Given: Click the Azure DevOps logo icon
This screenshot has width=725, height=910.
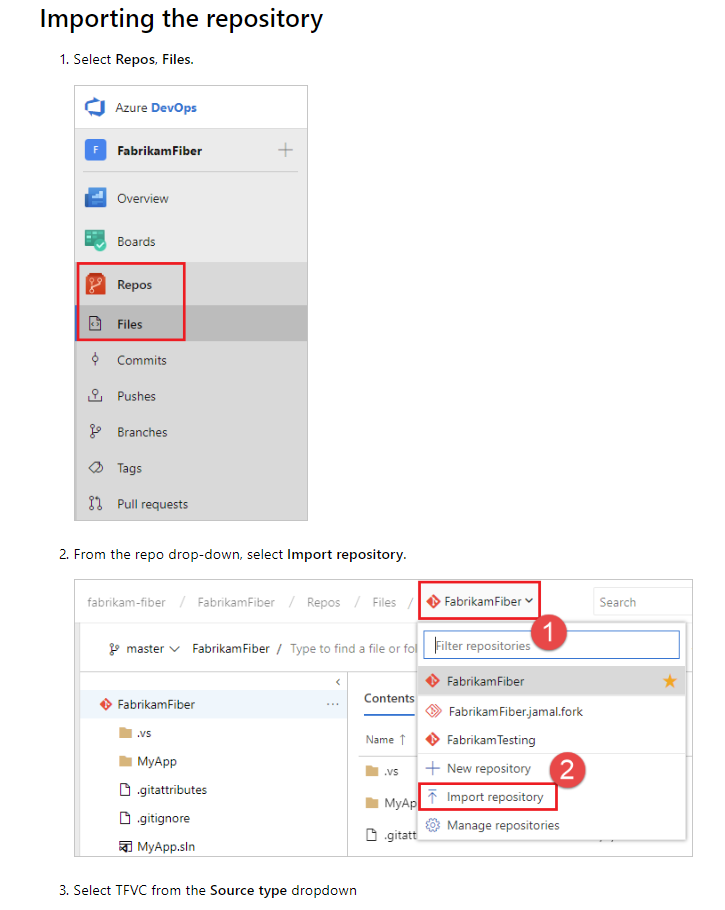Looking at the screenshot, I should (95, 108).
